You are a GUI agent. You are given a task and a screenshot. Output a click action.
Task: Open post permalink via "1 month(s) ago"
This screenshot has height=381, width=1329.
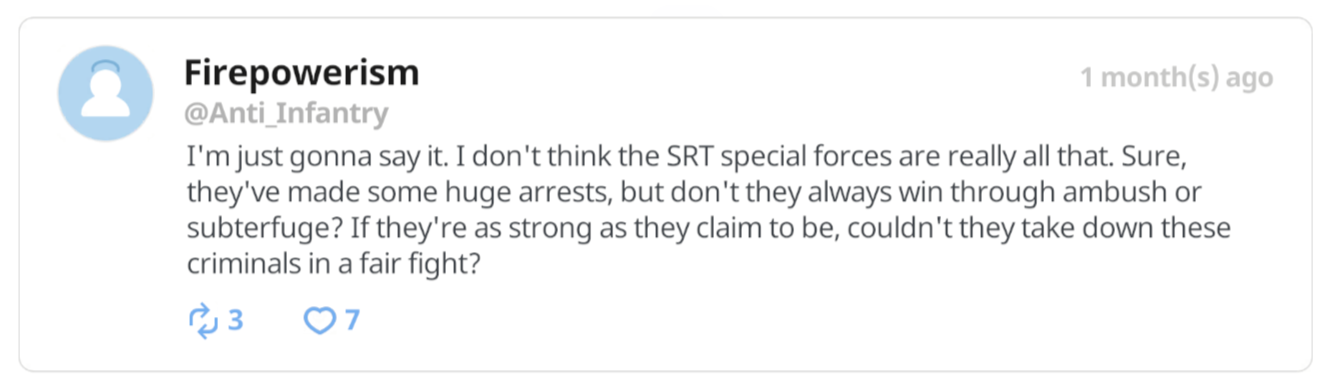coord(1177,77)
